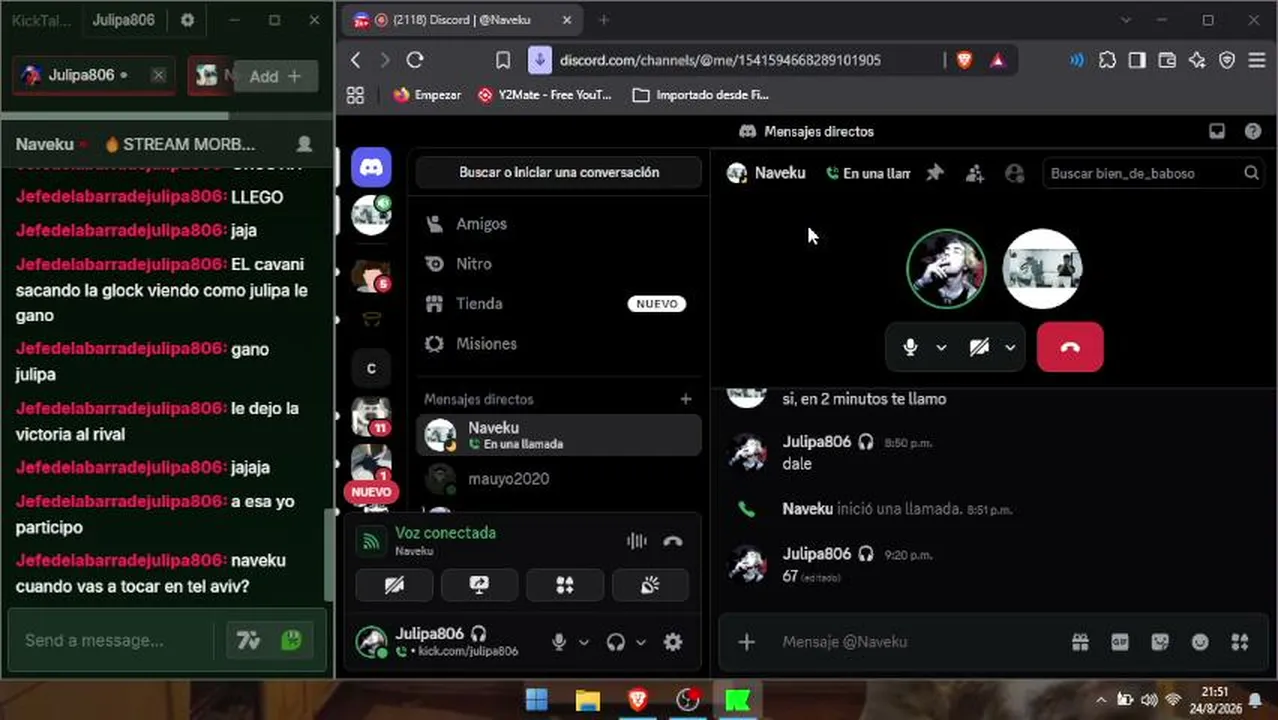Turn on camera in call controls
Image resolution: width=1278 pixels, height=720 pixels.
coord(979,347)
